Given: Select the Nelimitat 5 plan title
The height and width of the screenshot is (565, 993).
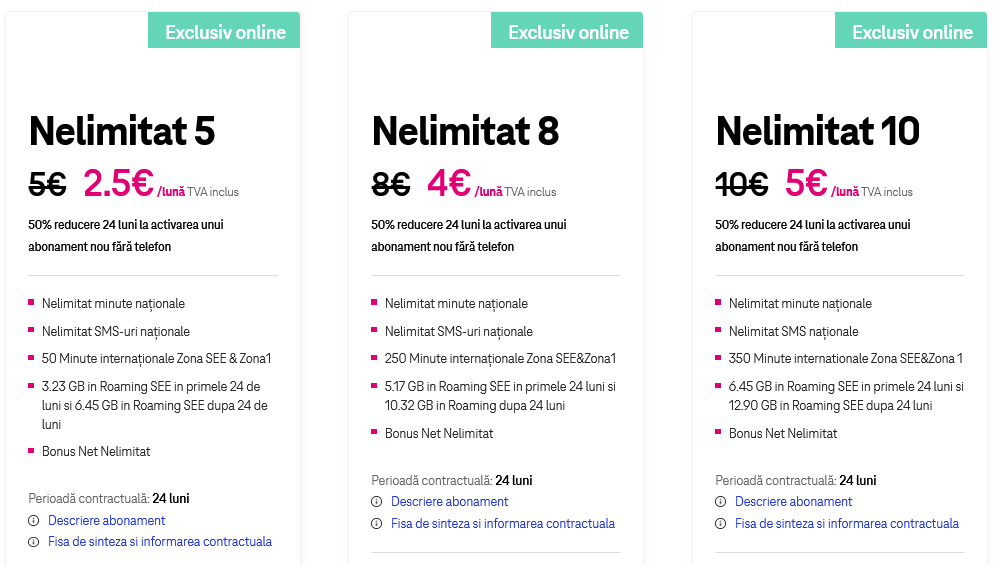Looking at the screenshot, I should click(x=122, y=131).
